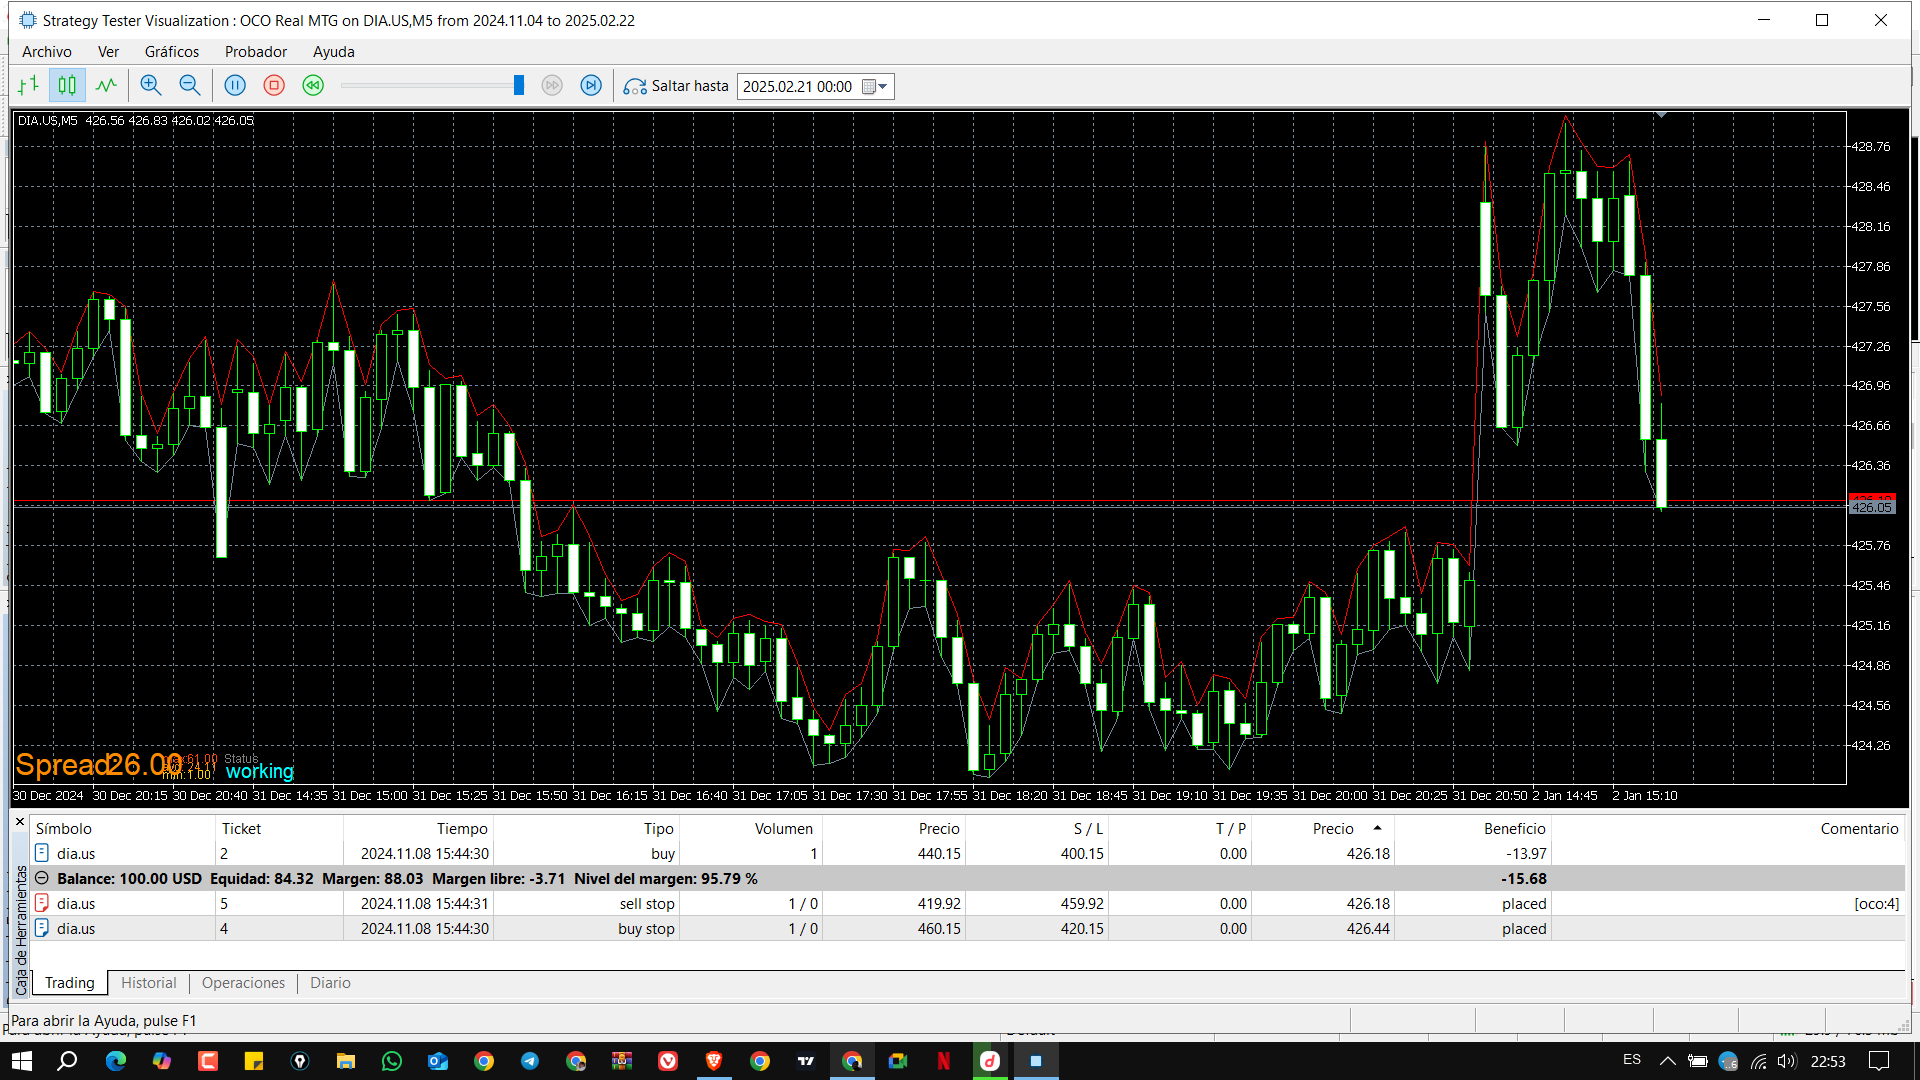The image size is (1920, 1080).
Task: Click the greyed fast-forward button
Action: point(552,86)
